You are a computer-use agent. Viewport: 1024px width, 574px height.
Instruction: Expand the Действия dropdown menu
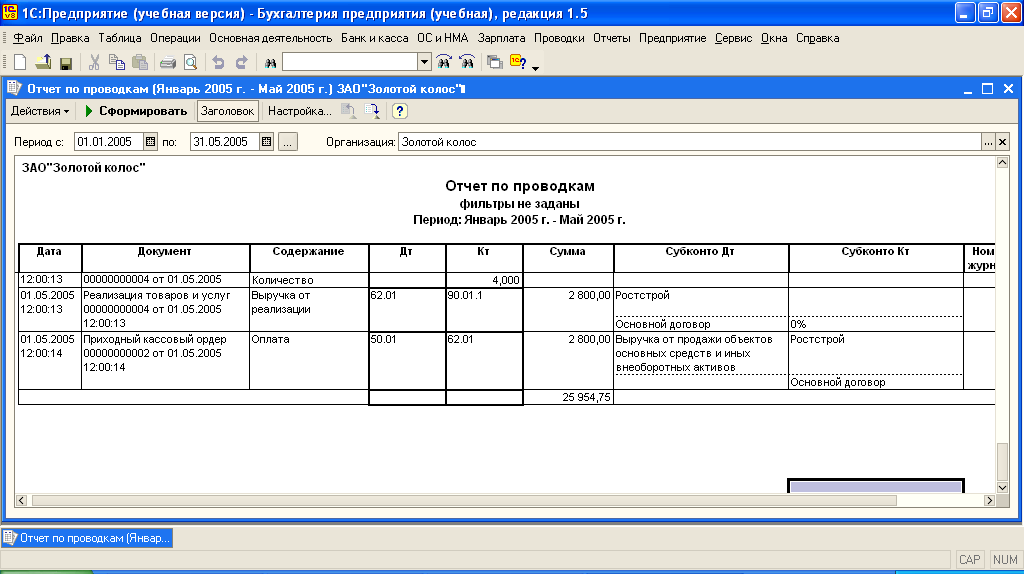pyautogui.click(x=40, y=111)
